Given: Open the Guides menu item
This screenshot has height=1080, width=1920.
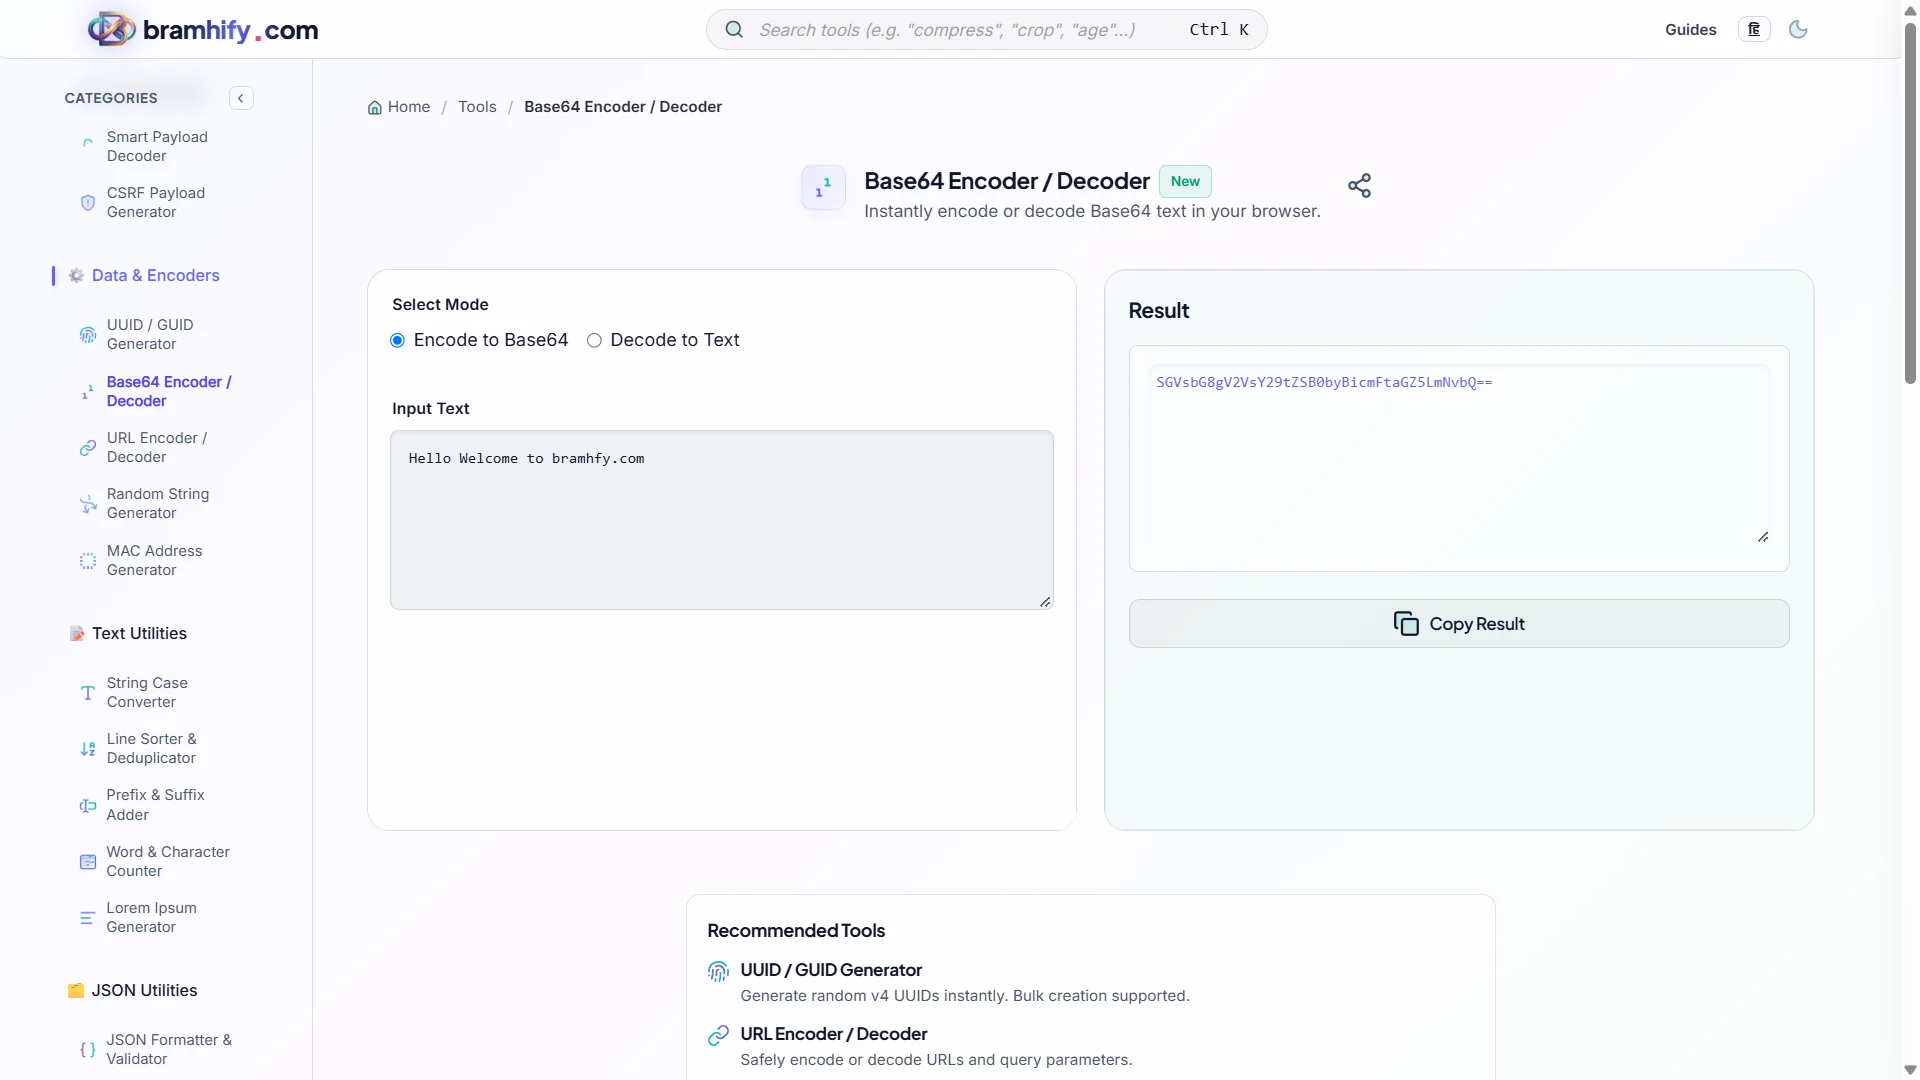Looking at the screenshot, I should [1690, 30].
